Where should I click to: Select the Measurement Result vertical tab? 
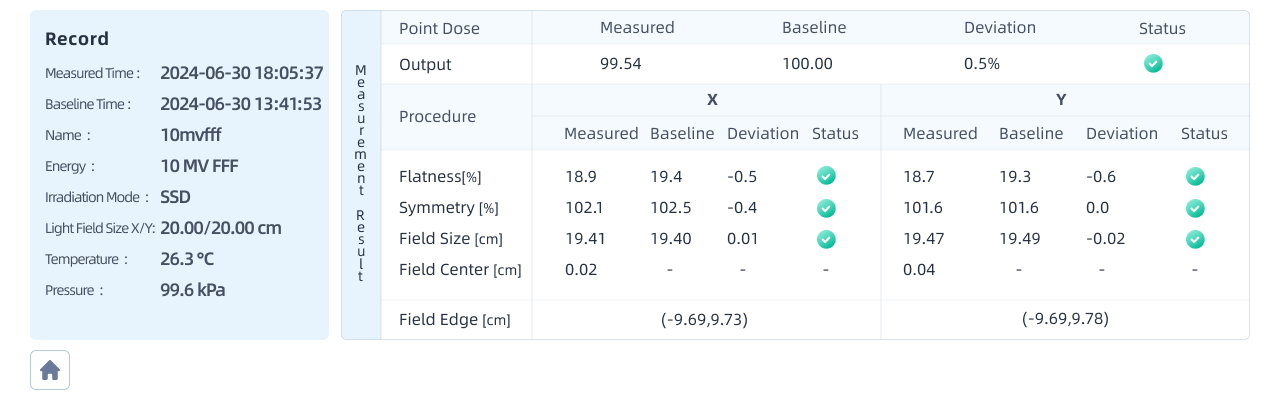(x=361, y=175)
